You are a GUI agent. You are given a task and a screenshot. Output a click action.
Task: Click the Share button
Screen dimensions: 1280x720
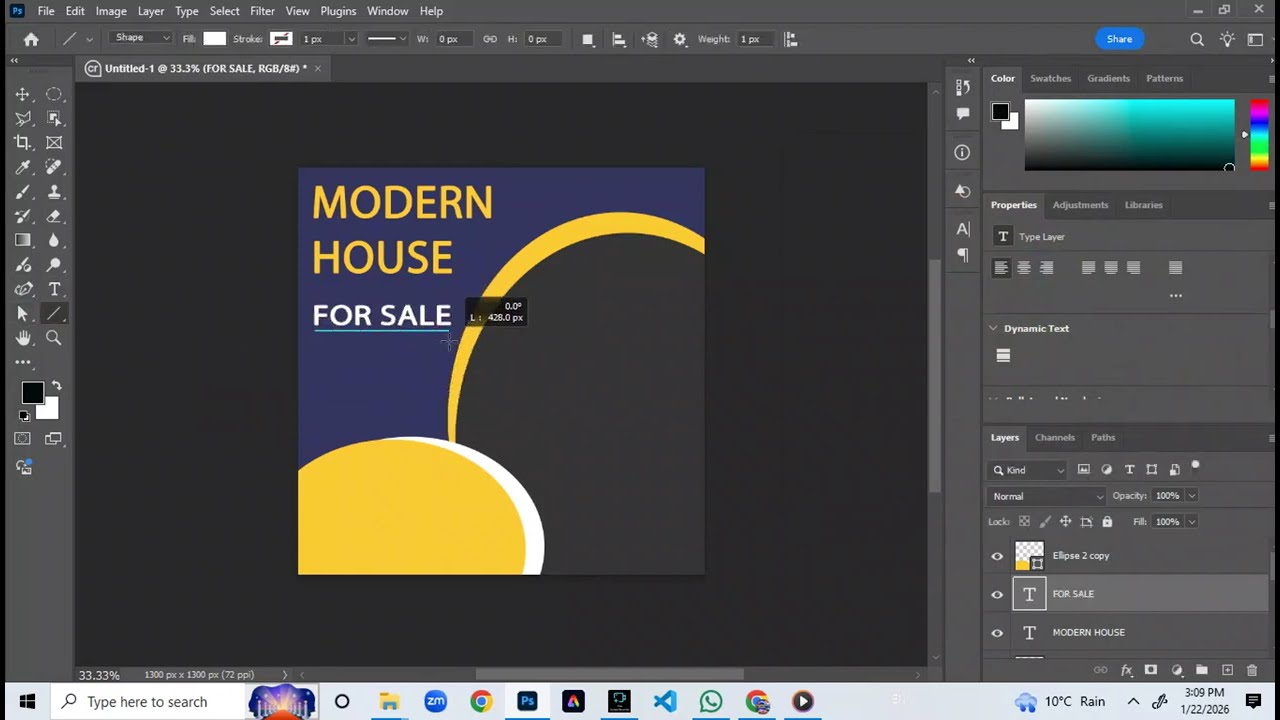pos(1119,39)
